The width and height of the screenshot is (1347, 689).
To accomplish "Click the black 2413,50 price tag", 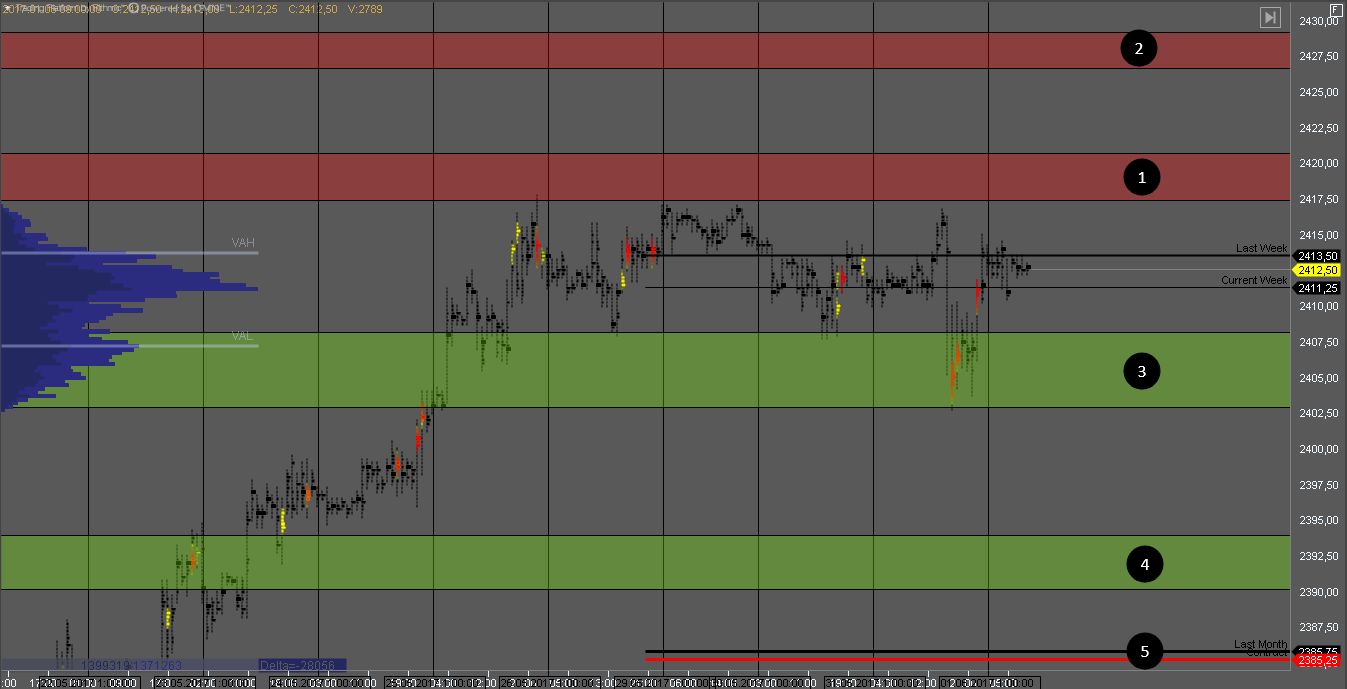I will point(1317,256).
